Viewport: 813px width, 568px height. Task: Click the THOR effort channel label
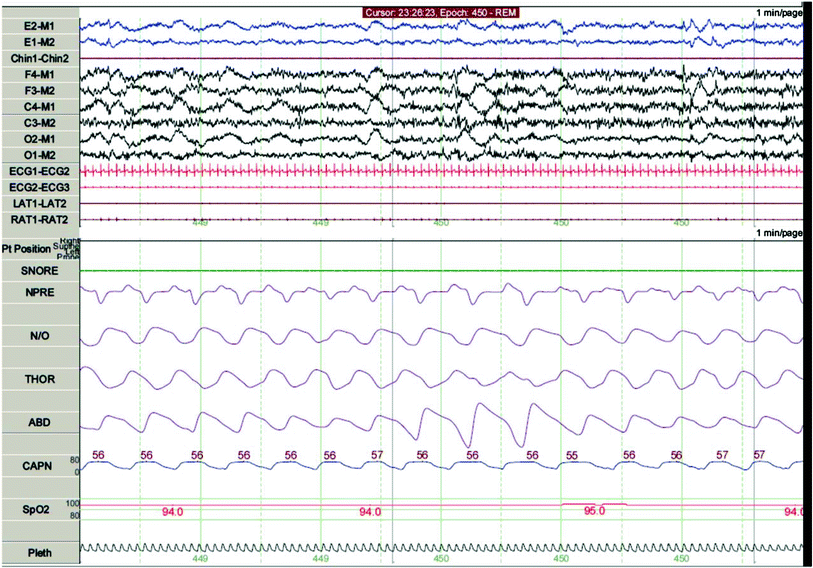click(x=39, y=379)
